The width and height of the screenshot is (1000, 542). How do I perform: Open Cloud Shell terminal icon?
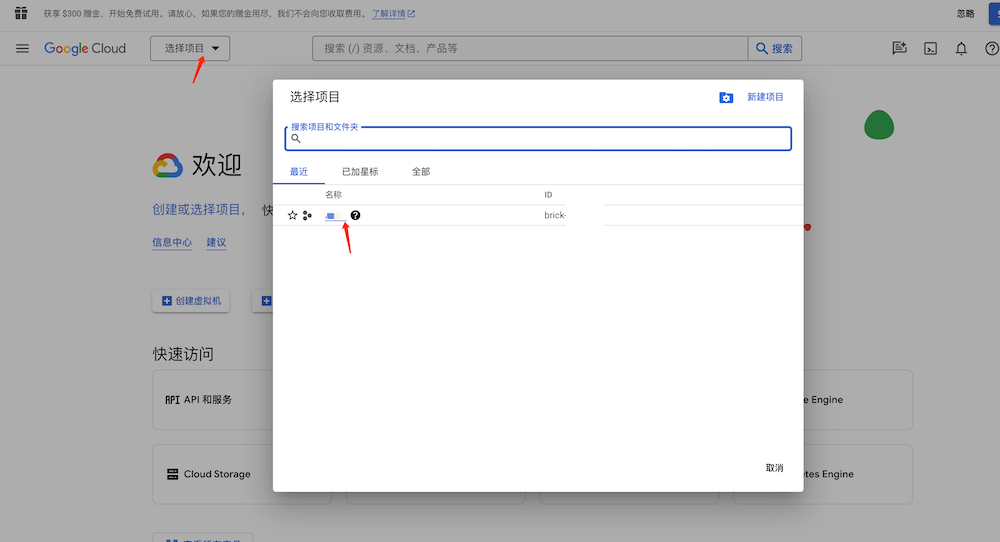pyautogui.click(x=930, y=48)
